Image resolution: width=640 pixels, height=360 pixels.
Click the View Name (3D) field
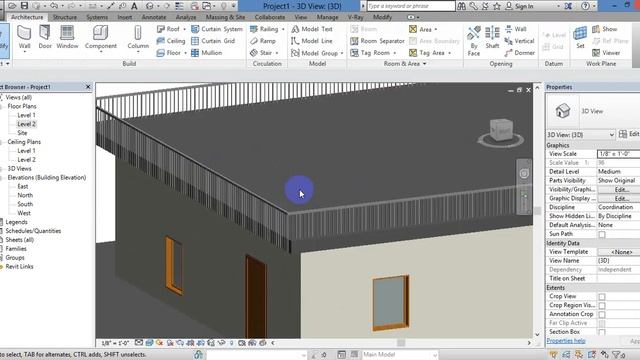tap(618, 261)
